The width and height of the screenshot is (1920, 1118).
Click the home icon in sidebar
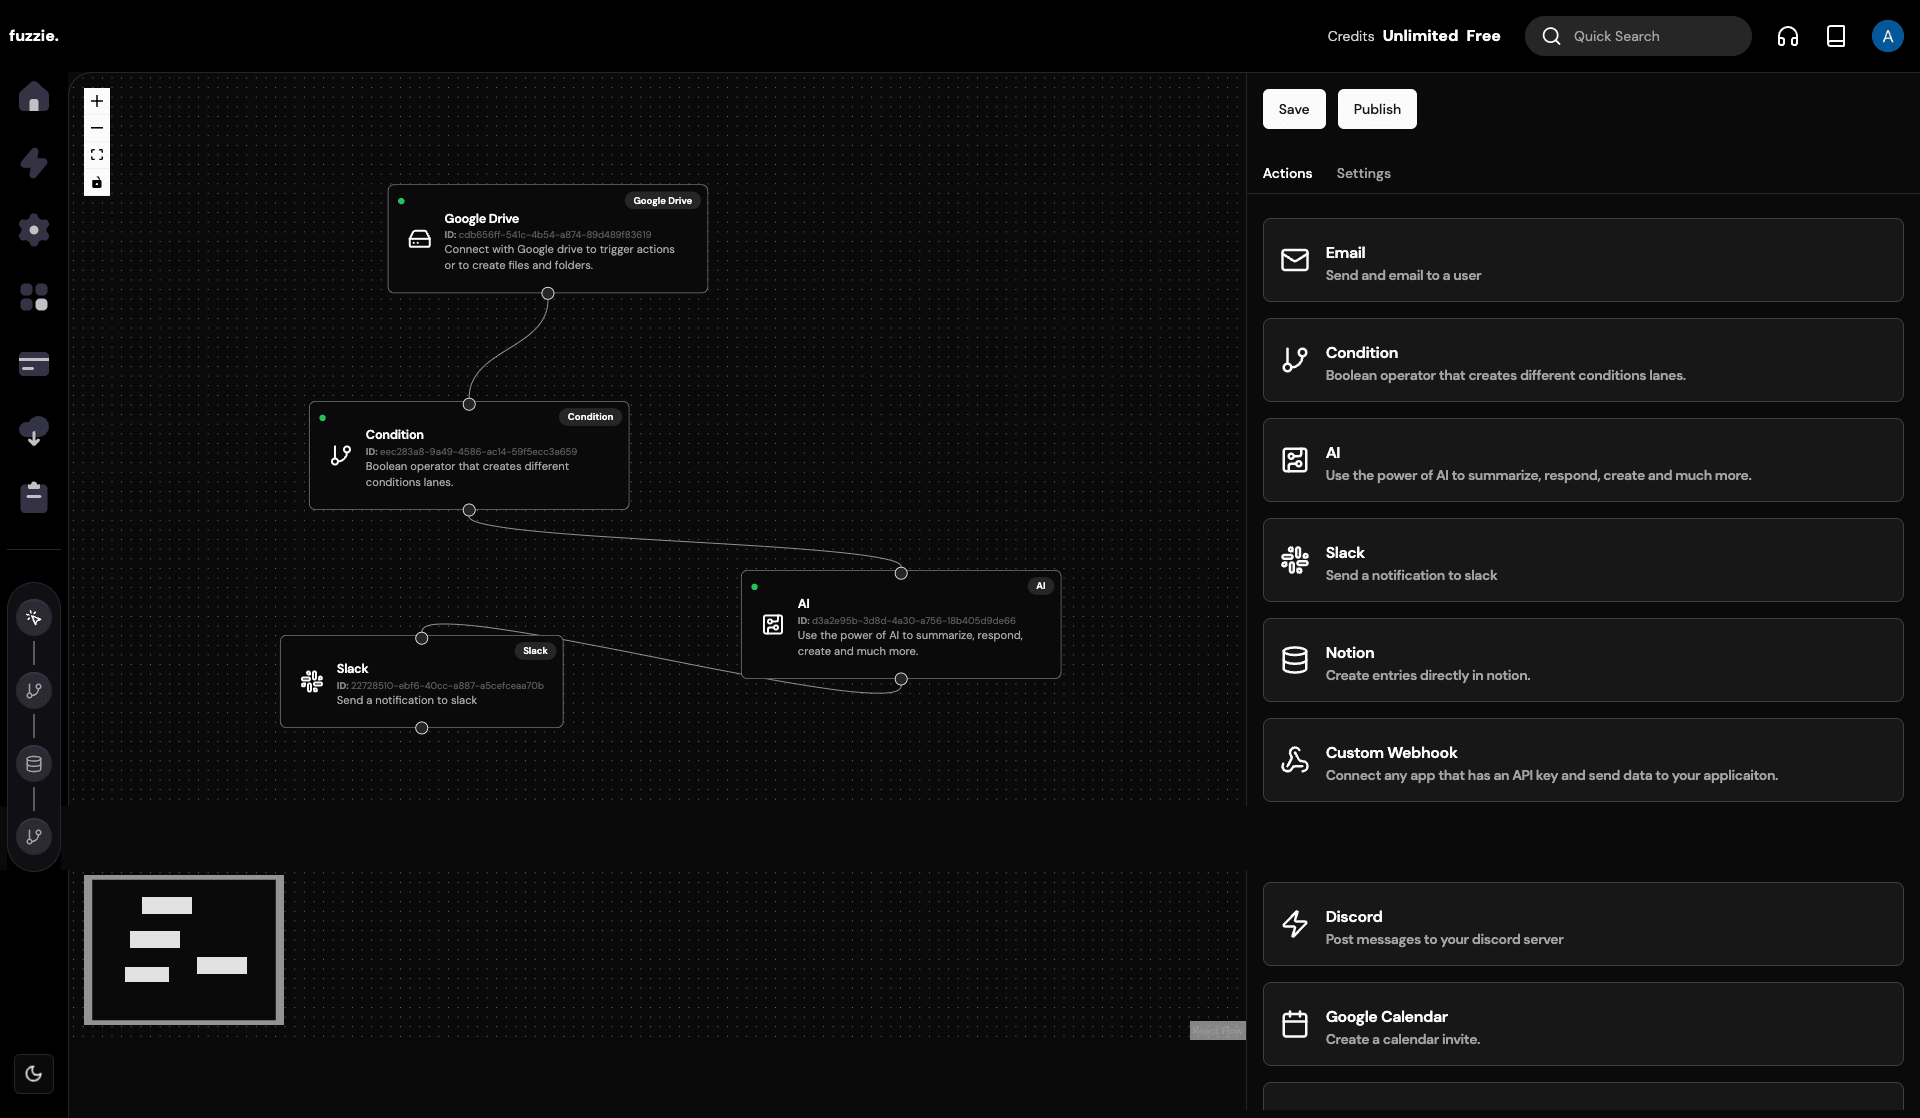pos(34,97)
